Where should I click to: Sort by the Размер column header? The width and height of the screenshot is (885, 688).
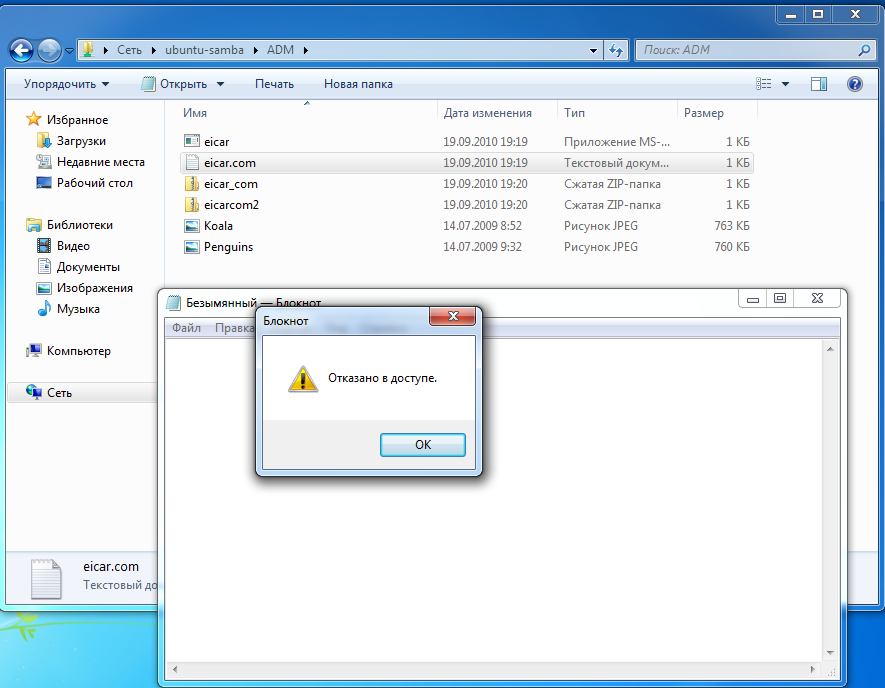coord(703,113)
